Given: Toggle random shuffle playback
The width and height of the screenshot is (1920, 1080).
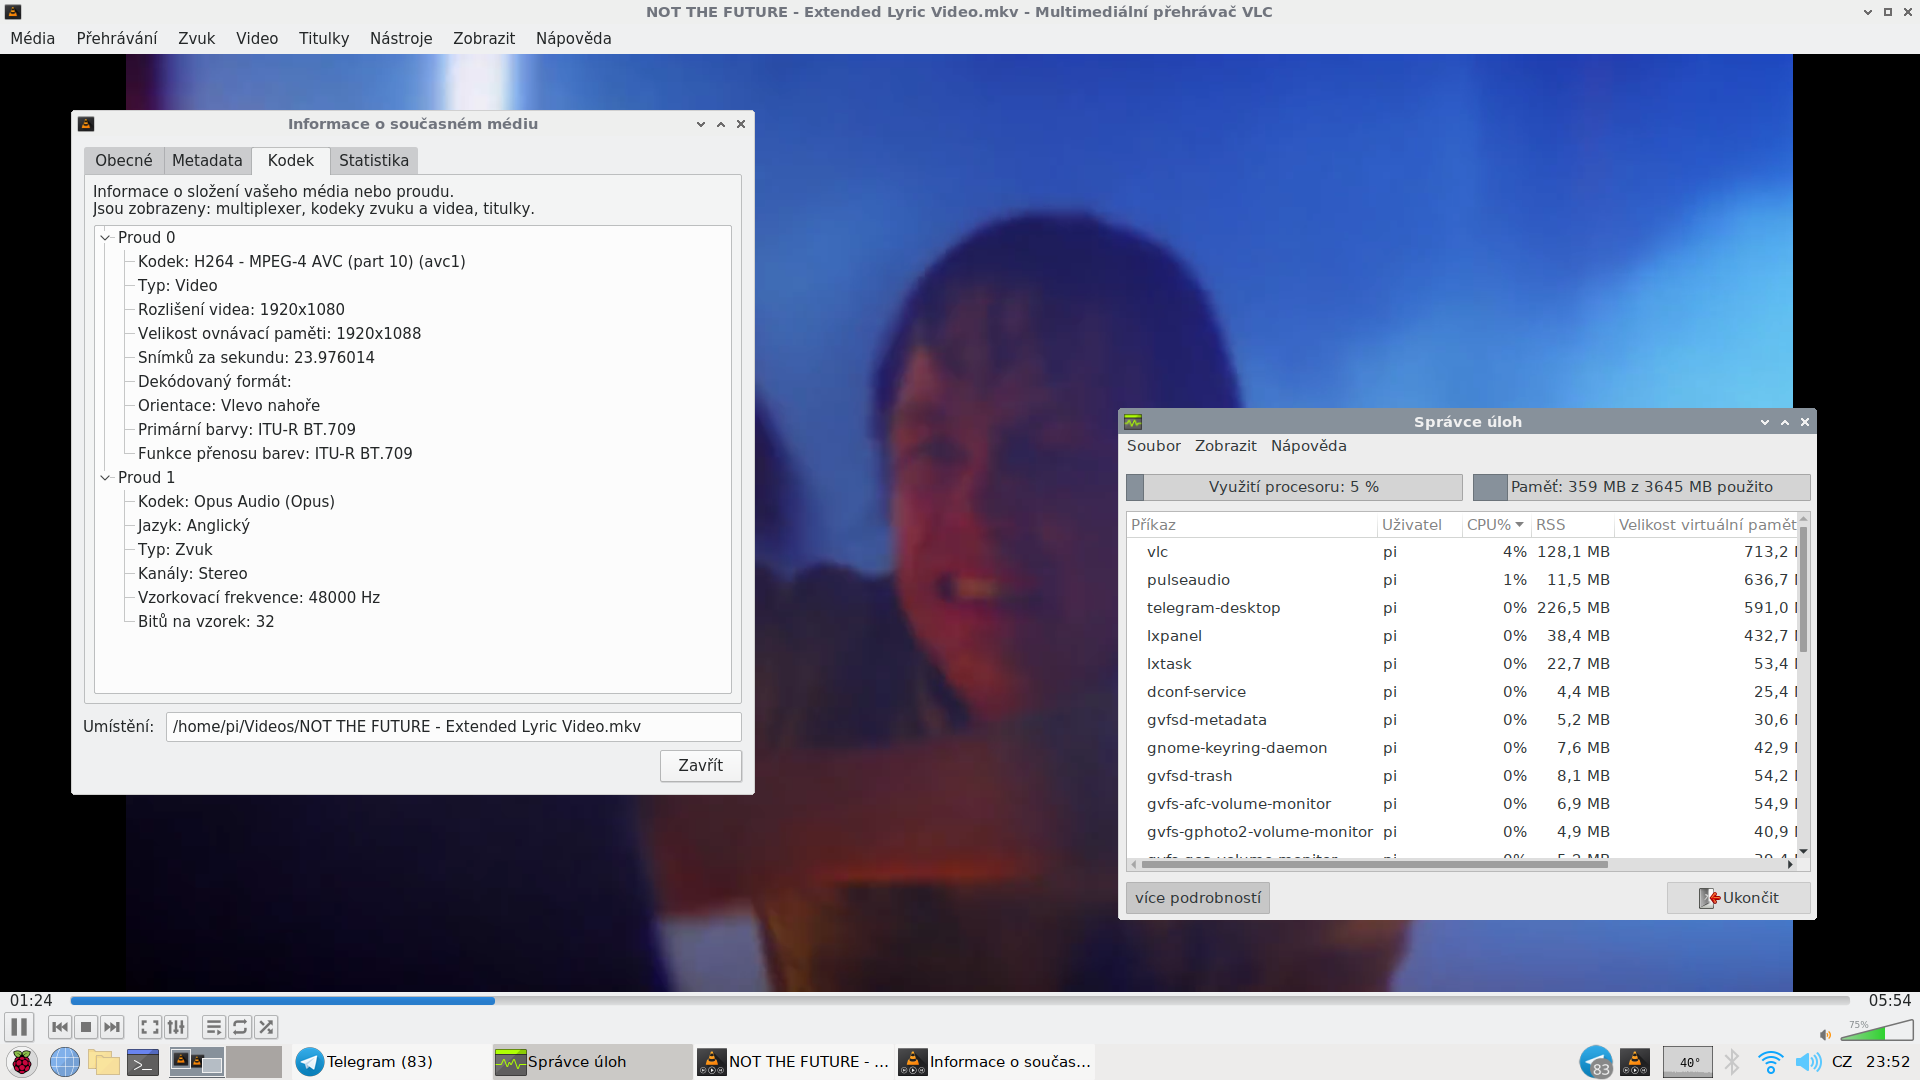Looking at the screenshot, I should 266,1027.
